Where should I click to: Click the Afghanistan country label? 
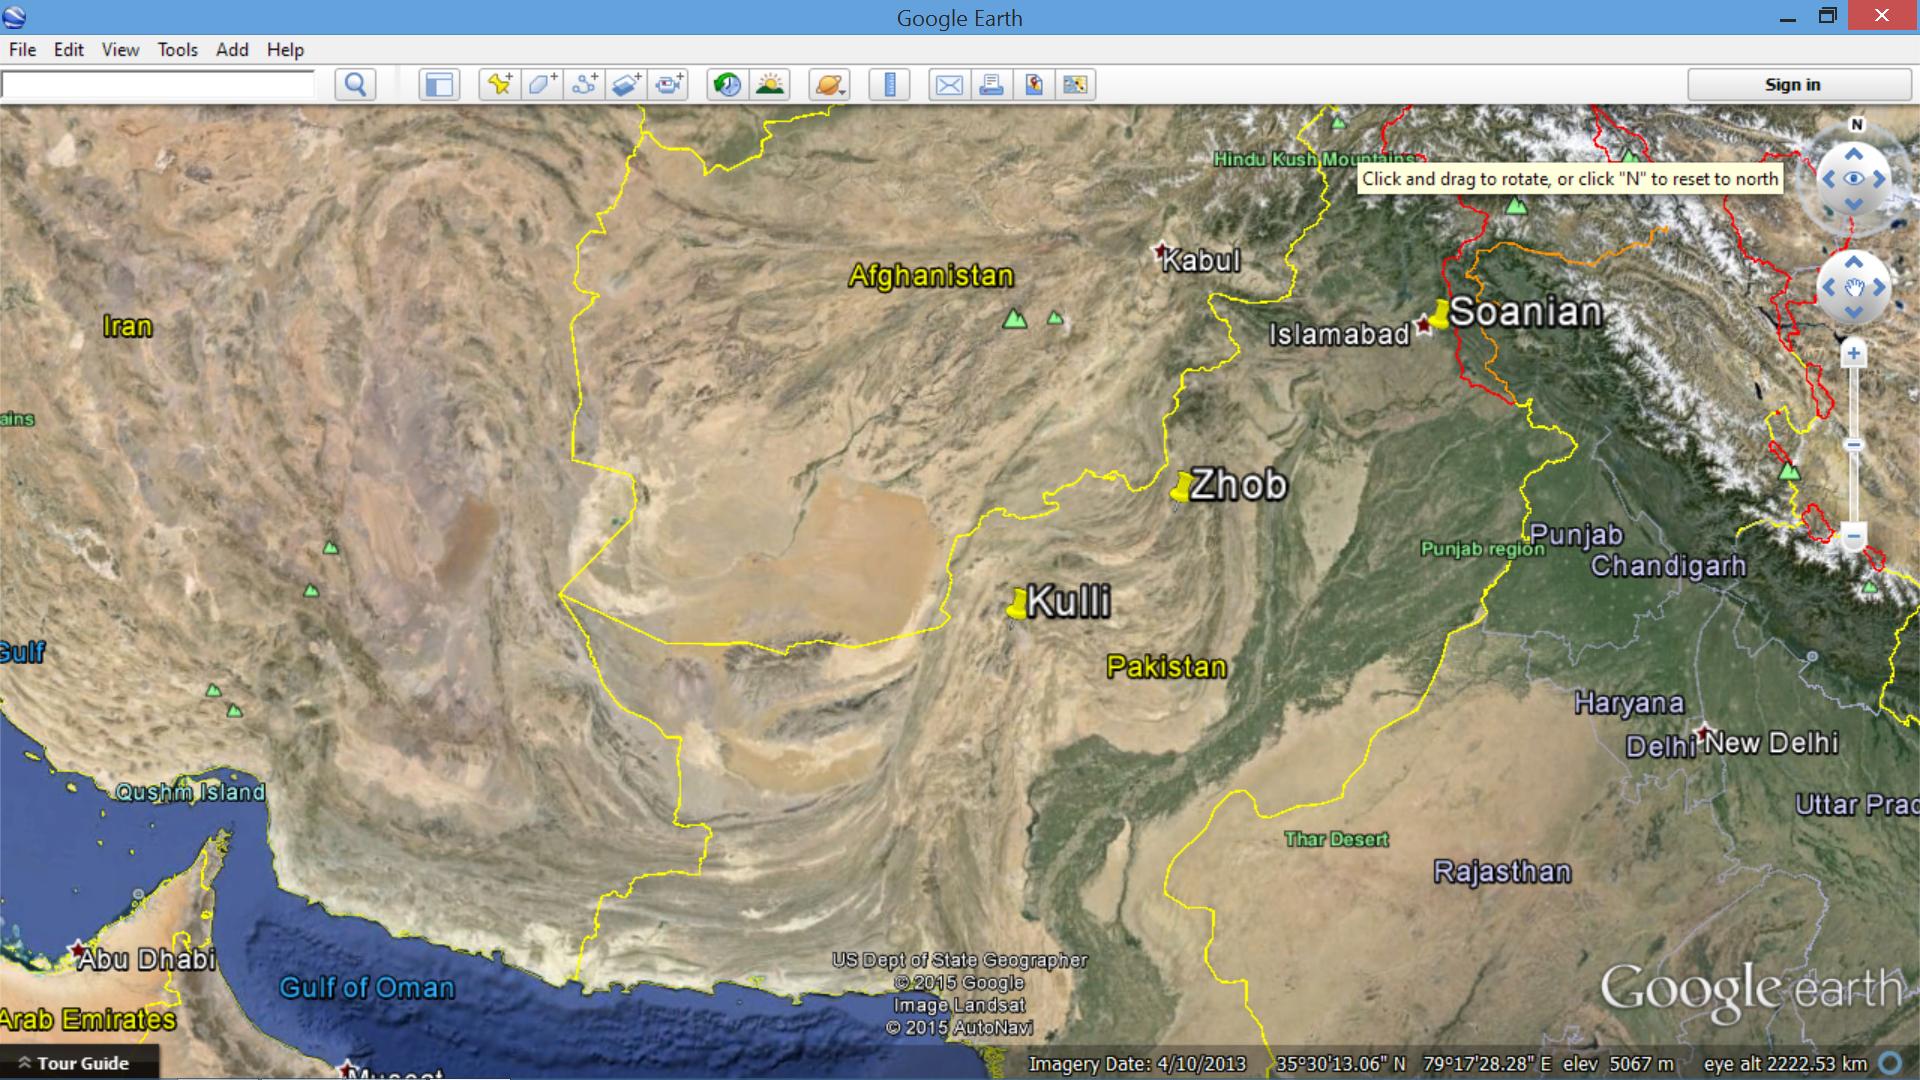(x=931, y=276)
